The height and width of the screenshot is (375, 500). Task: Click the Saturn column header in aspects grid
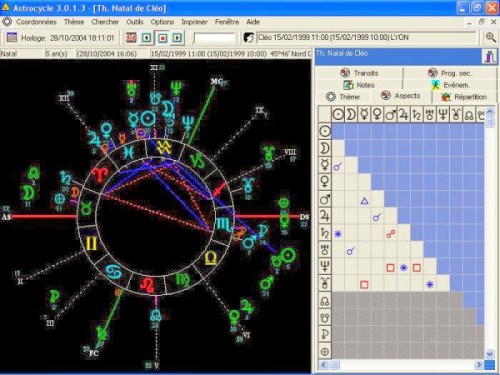(417, 115)
